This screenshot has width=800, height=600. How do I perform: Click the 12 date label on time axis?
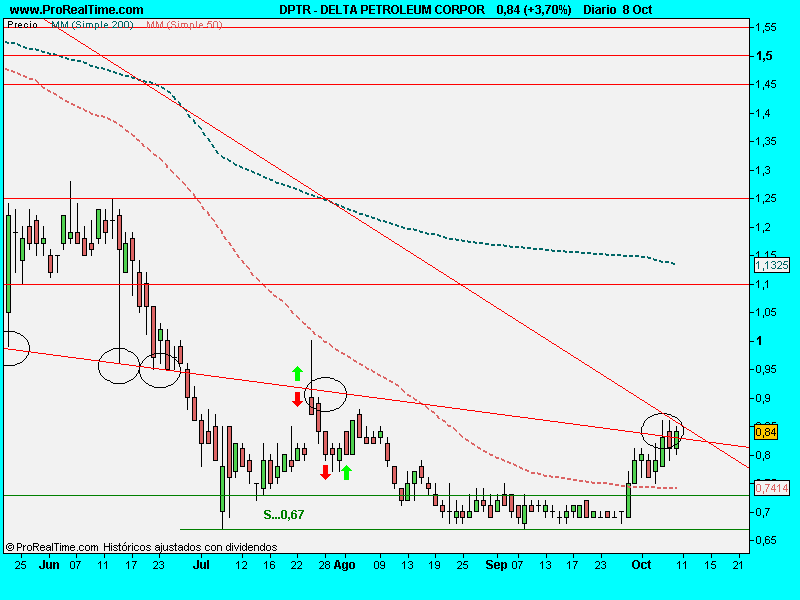tap(241, 565)
